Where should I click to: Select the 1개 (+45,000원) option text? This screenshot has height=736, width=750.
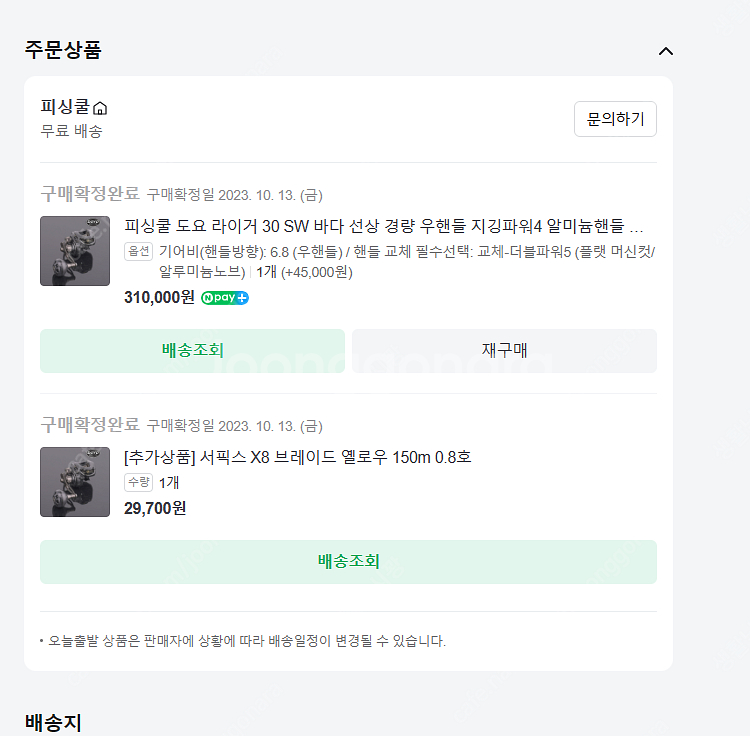(x=304, y=272)
